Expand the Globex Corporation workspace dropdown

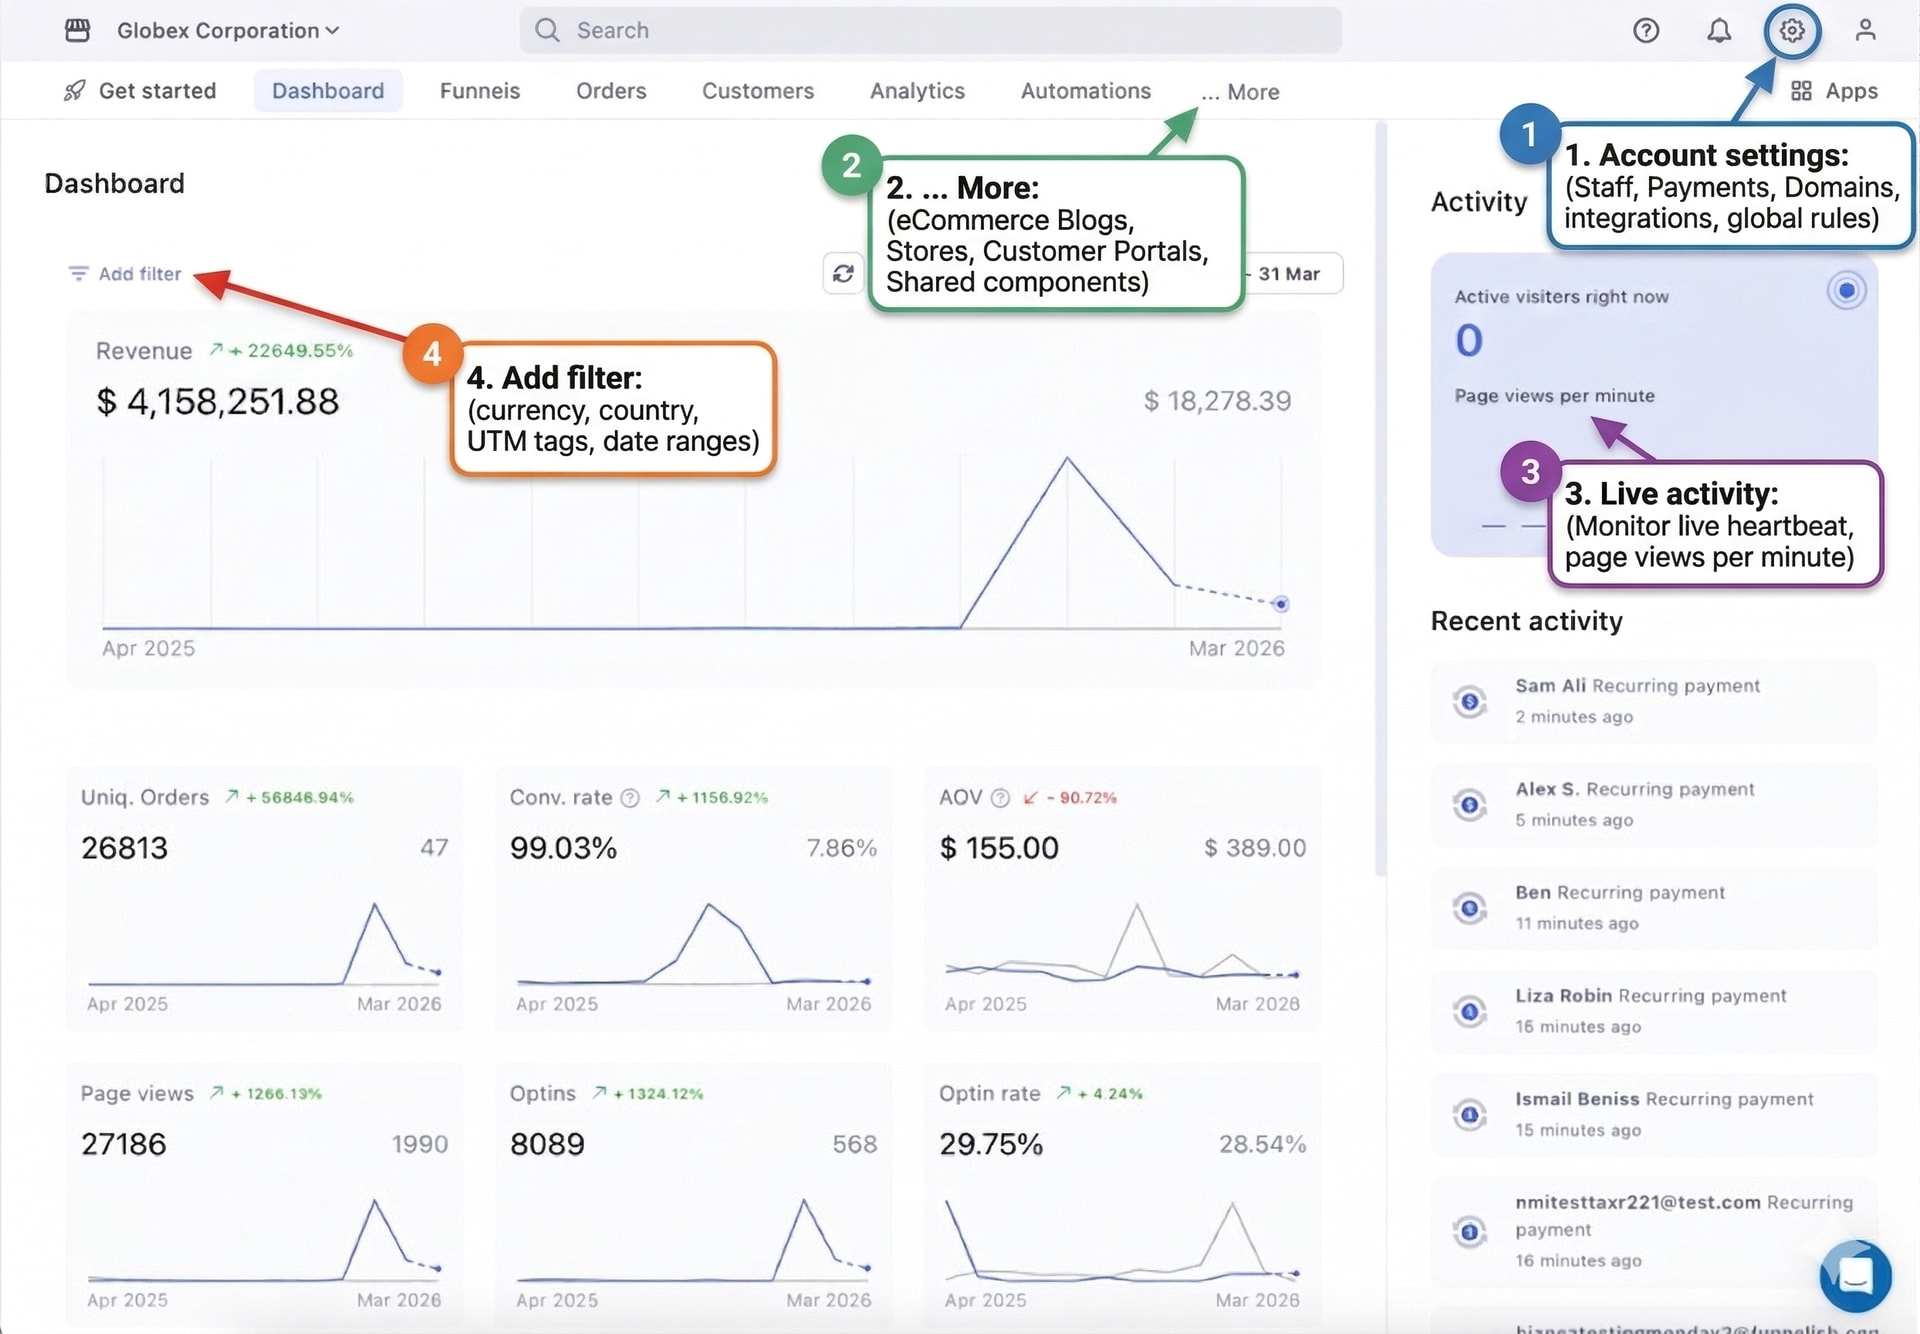pos(228,31)
